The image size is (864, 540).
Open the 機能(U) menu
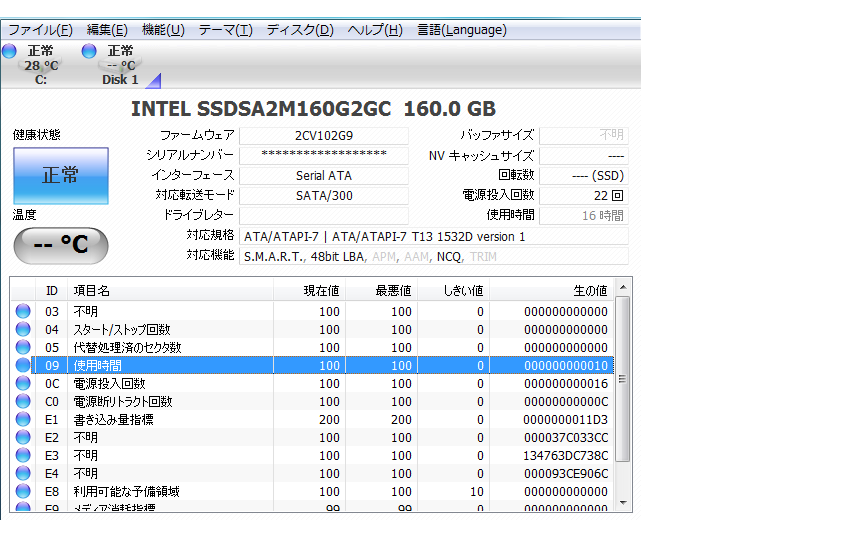163,30
